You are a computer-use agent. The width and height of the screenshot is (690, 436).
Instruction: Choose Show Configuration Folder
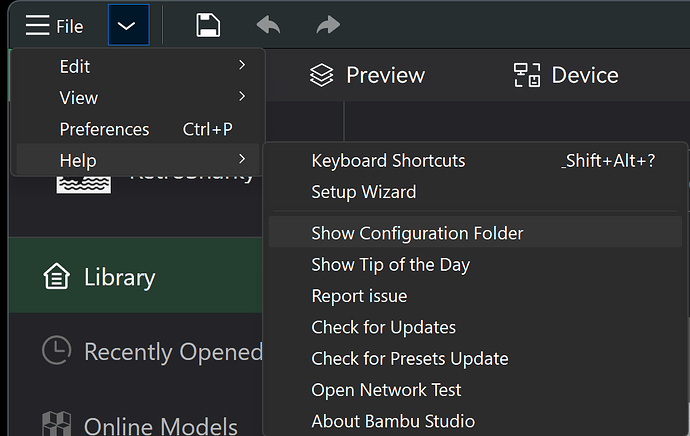pos(475,233)
